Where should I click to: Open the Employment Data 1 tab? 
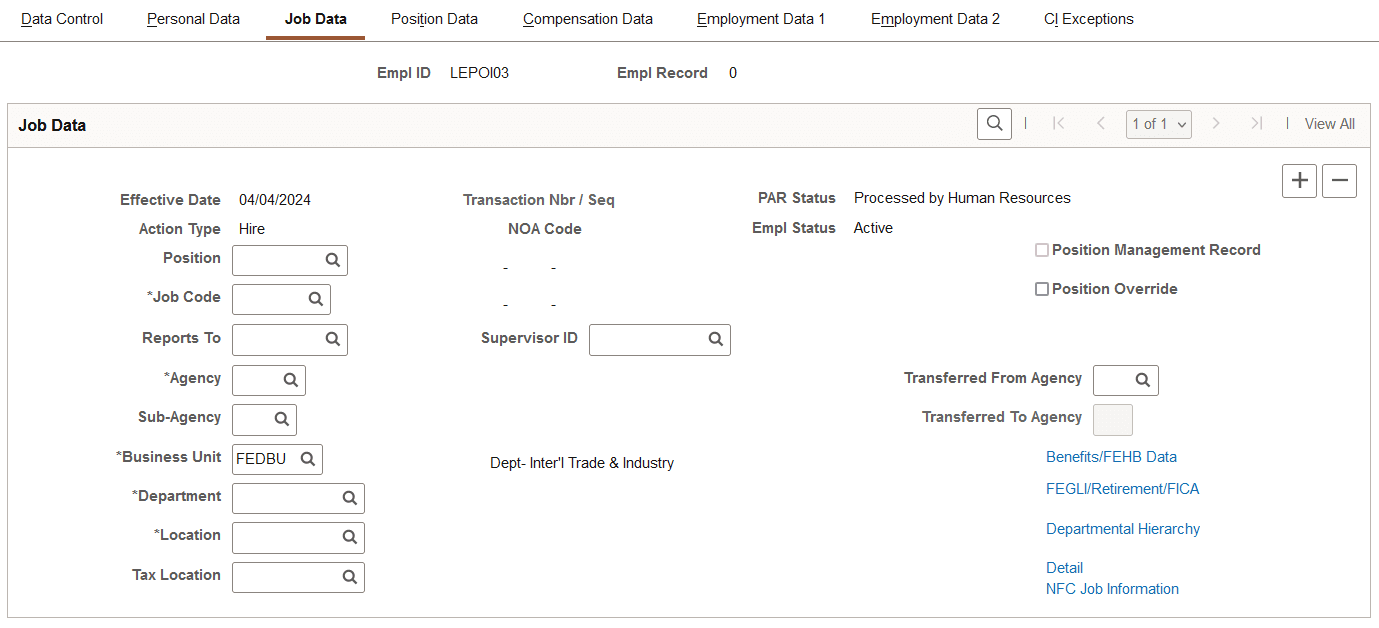(760, 19)
